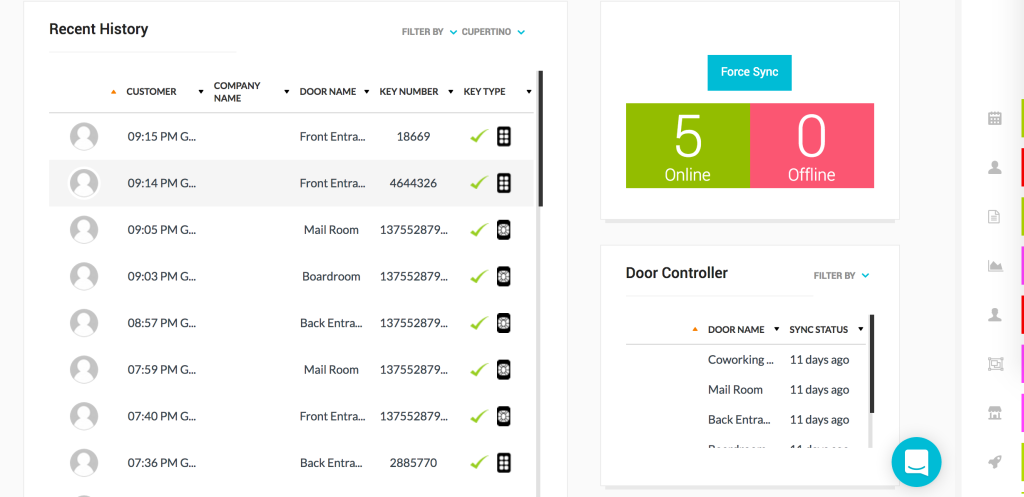
Task: Open the storefront icon in the sidebar
Action: pyautogui.click(x=995, y=413)
